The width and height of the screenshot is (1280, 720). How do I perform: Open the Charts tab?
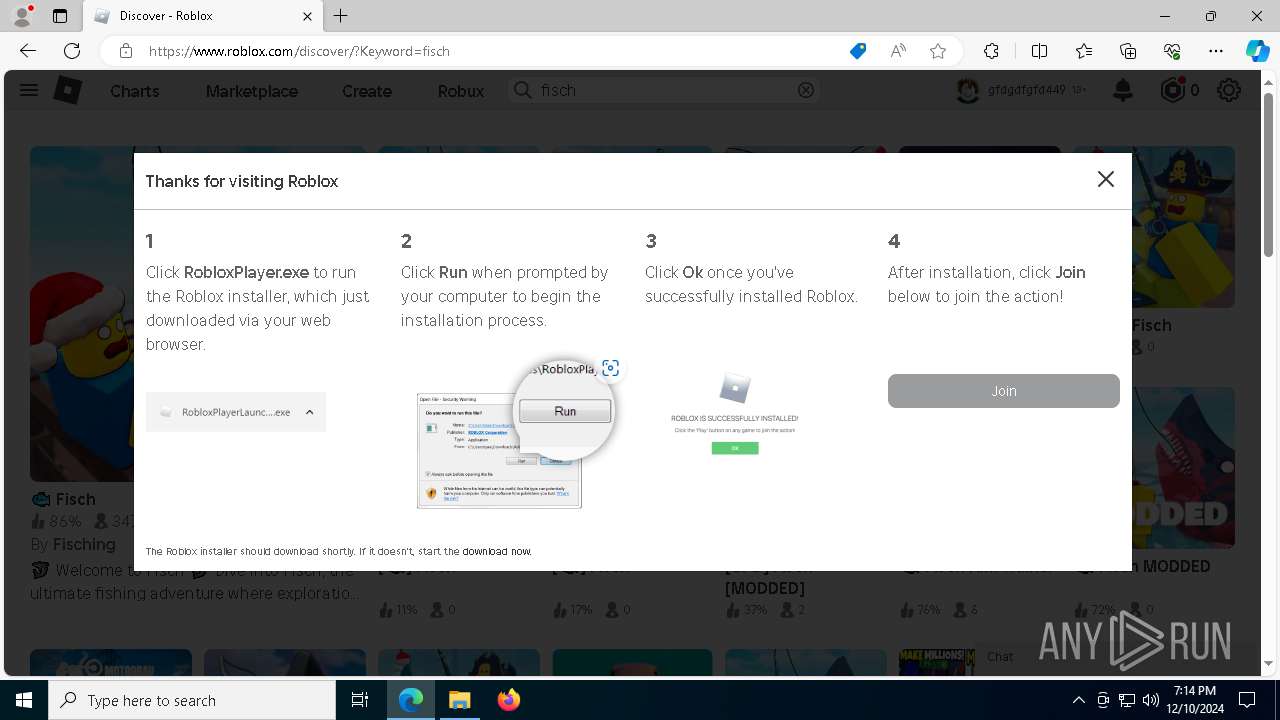point(134,91)
